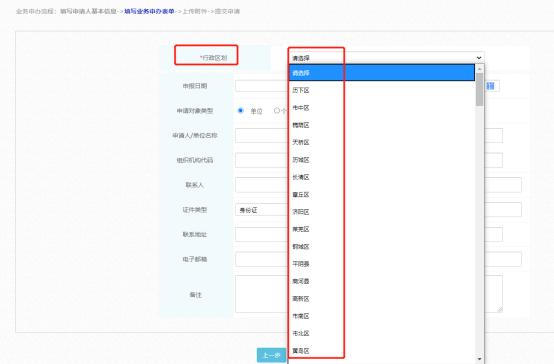Pick the 商河县 option
Screen dimensions: 554x364
pyautogui.click(x=382, y=281)
